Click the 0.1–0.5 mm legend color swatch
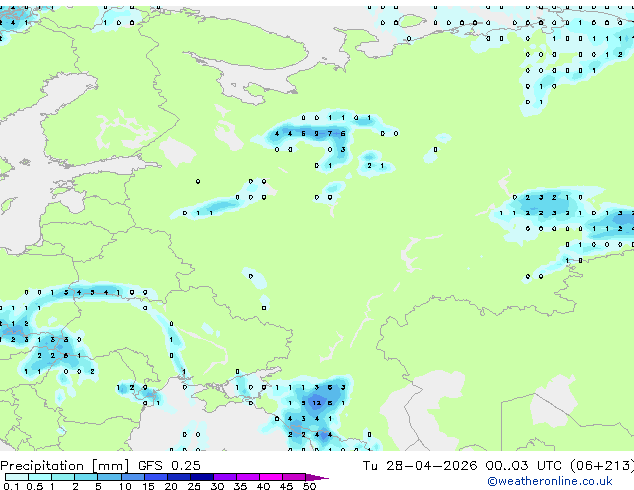 [x=17, y=477]
